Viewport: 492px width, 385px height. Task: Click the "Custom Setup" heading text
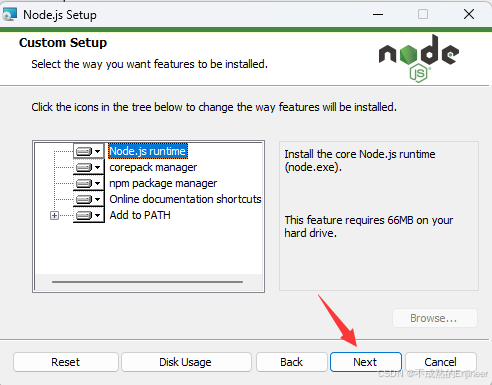[63, 43]
